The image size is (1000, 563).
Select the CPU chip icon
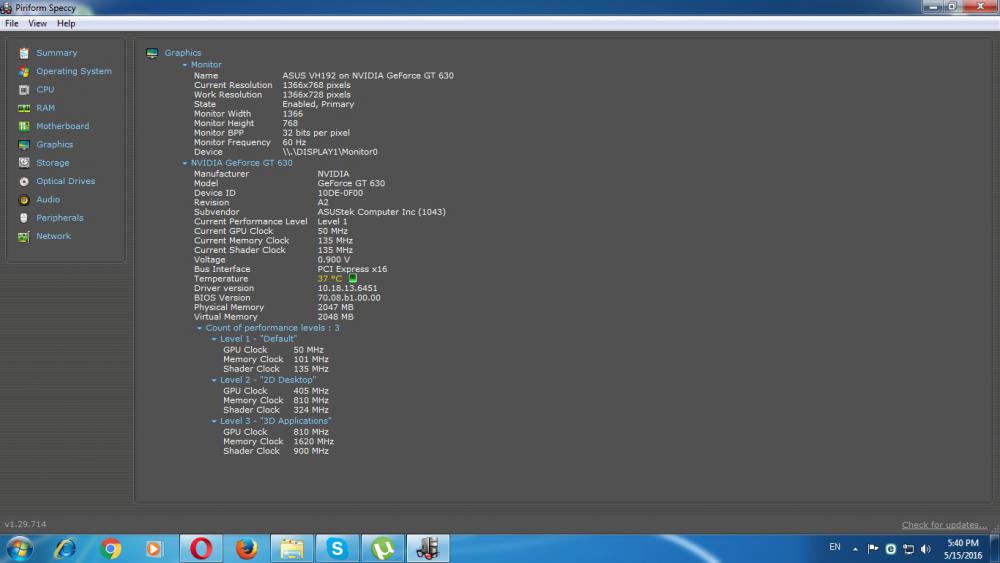click(x=24, y=90)
